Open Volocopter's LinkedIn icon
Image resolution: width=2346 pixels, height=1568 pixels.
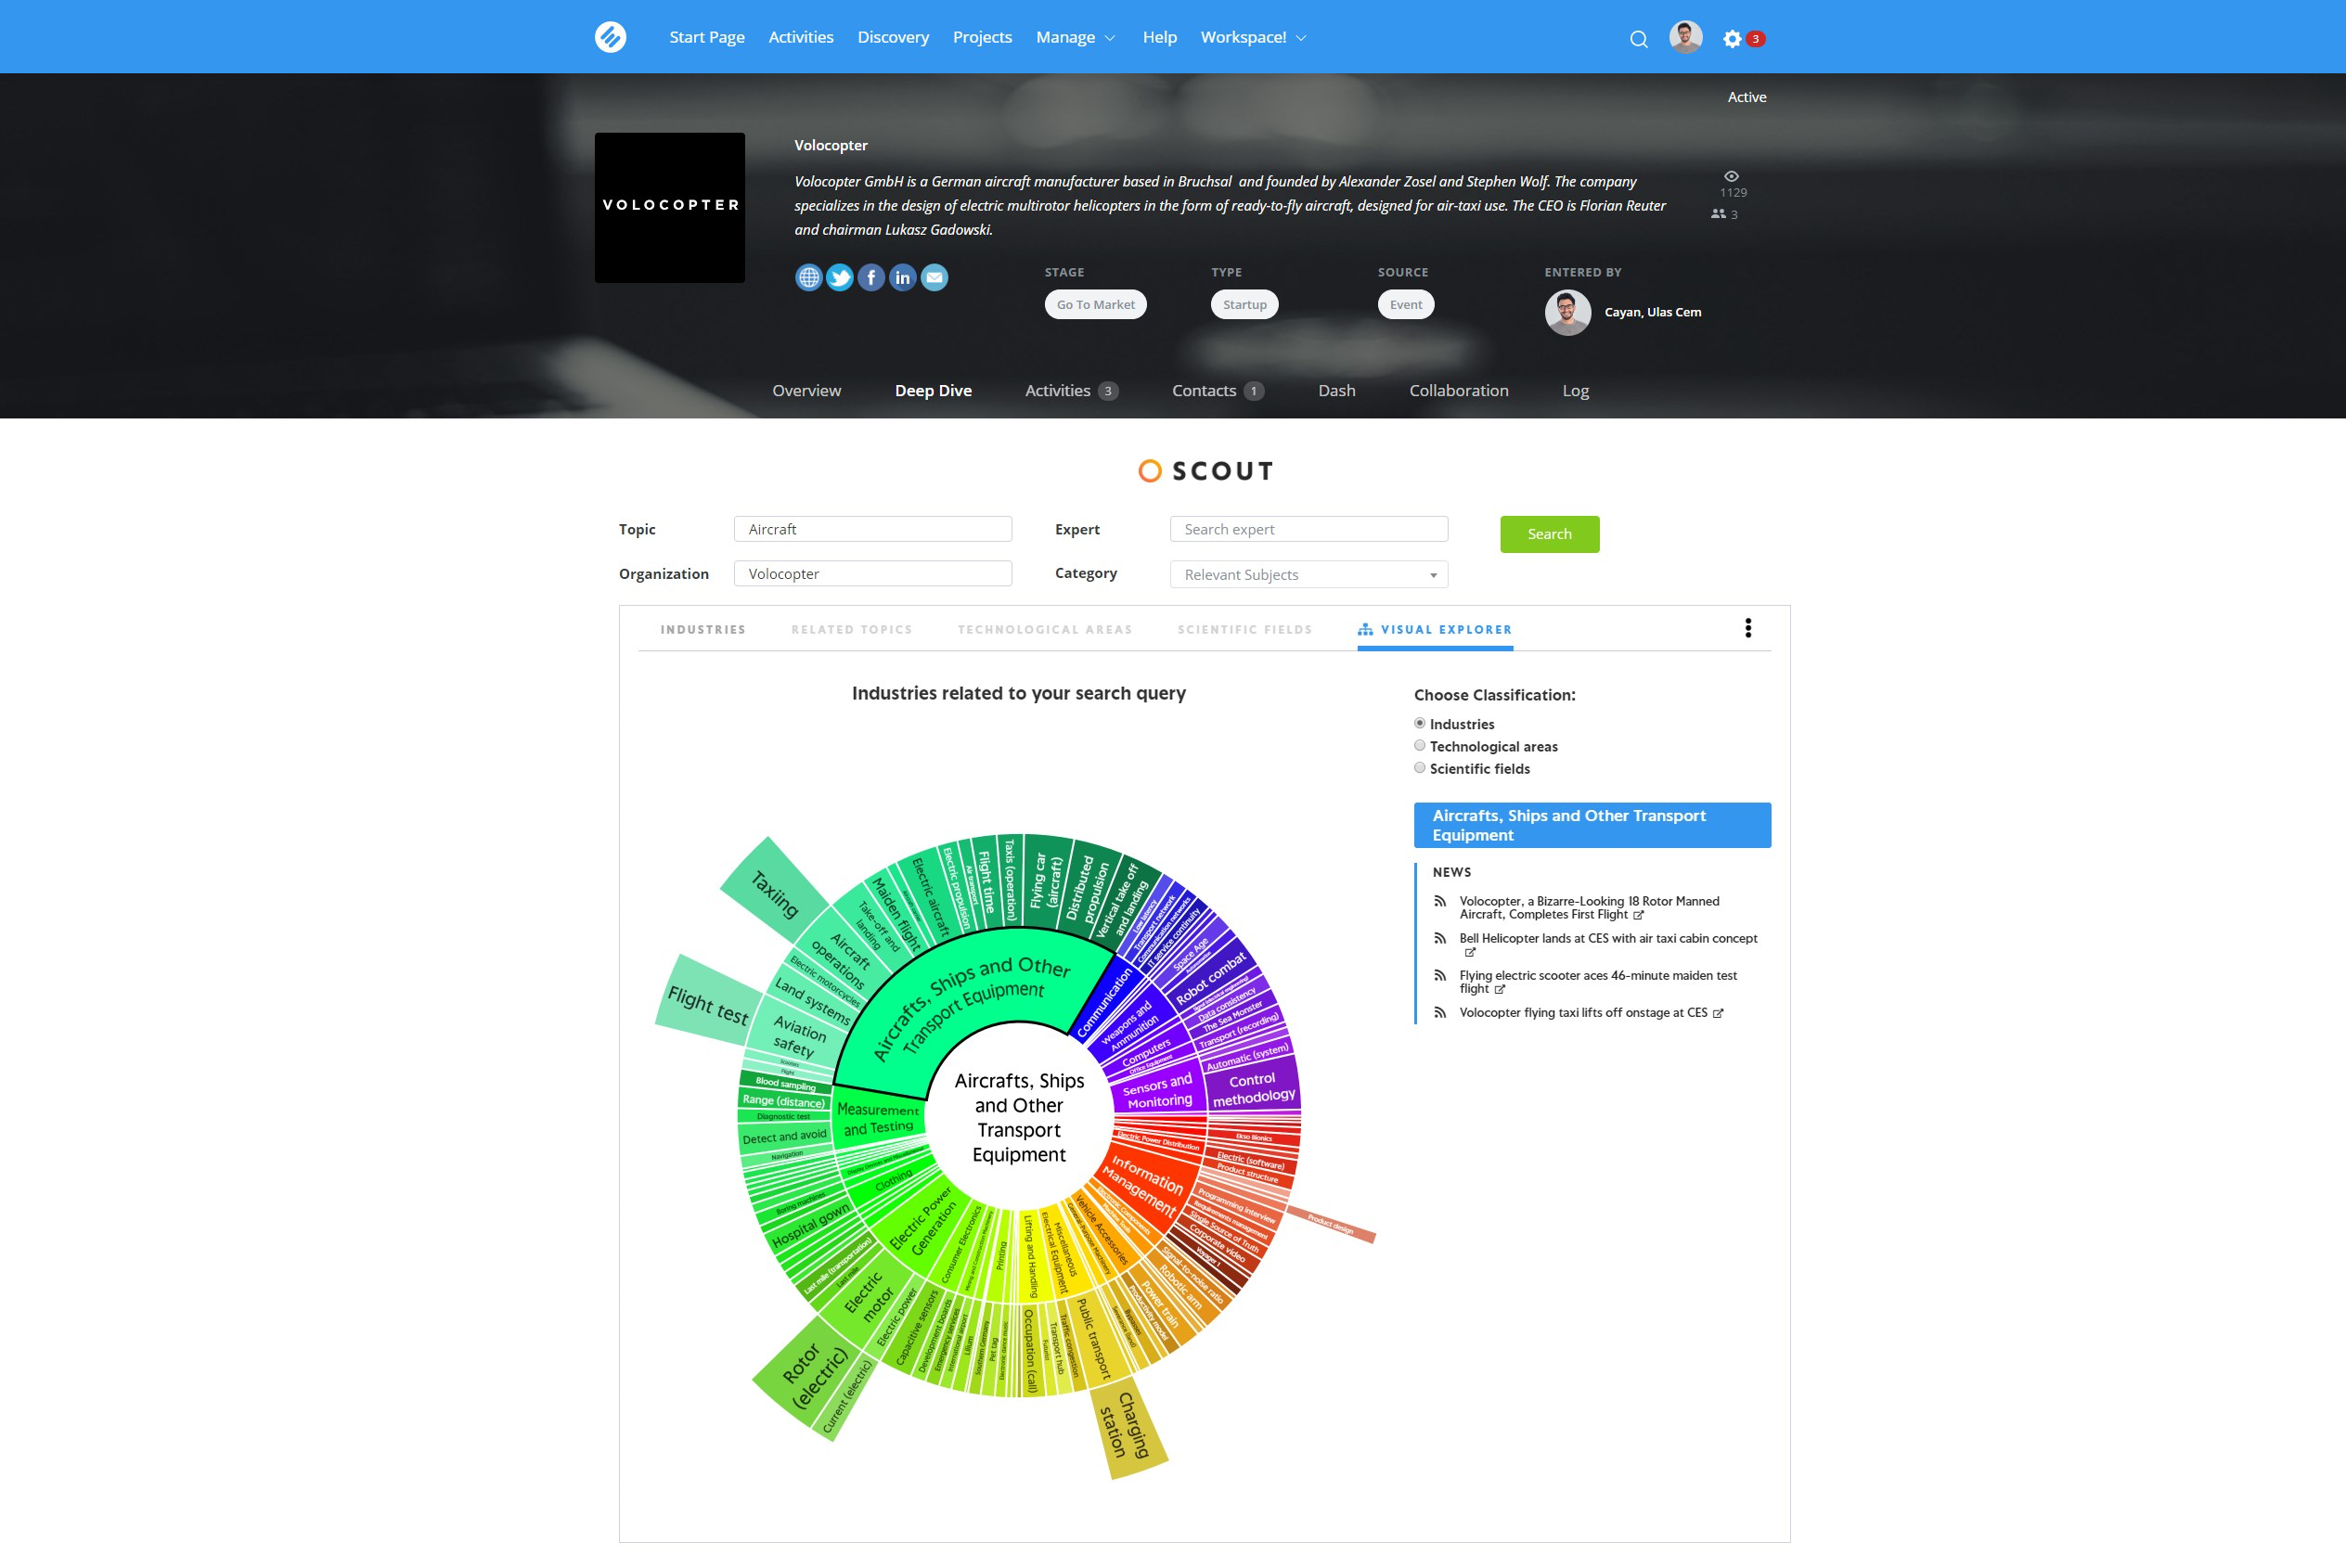[x=903, y=277]
